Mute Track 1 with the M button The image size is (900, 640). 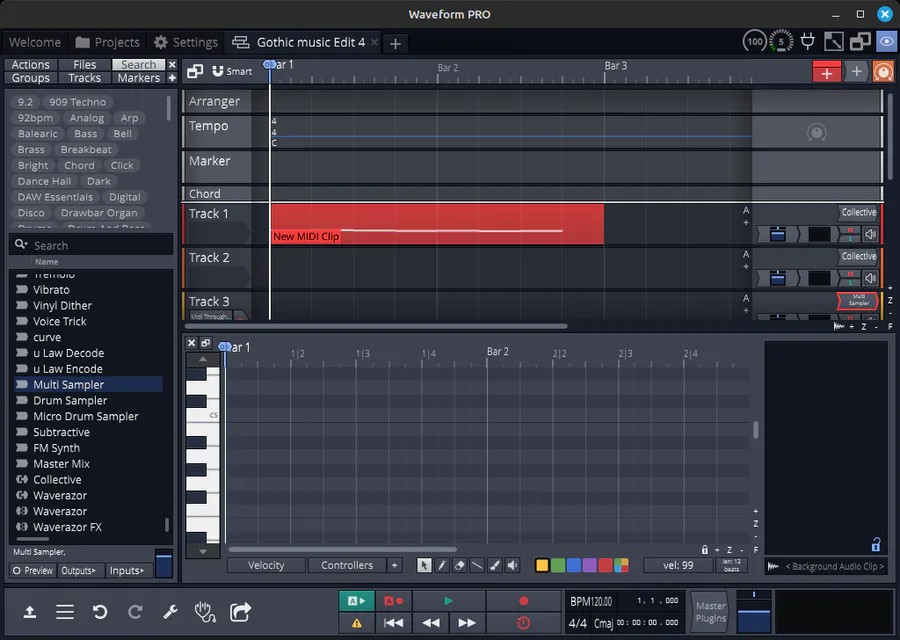pyautogui.click(x=851, y=230)
